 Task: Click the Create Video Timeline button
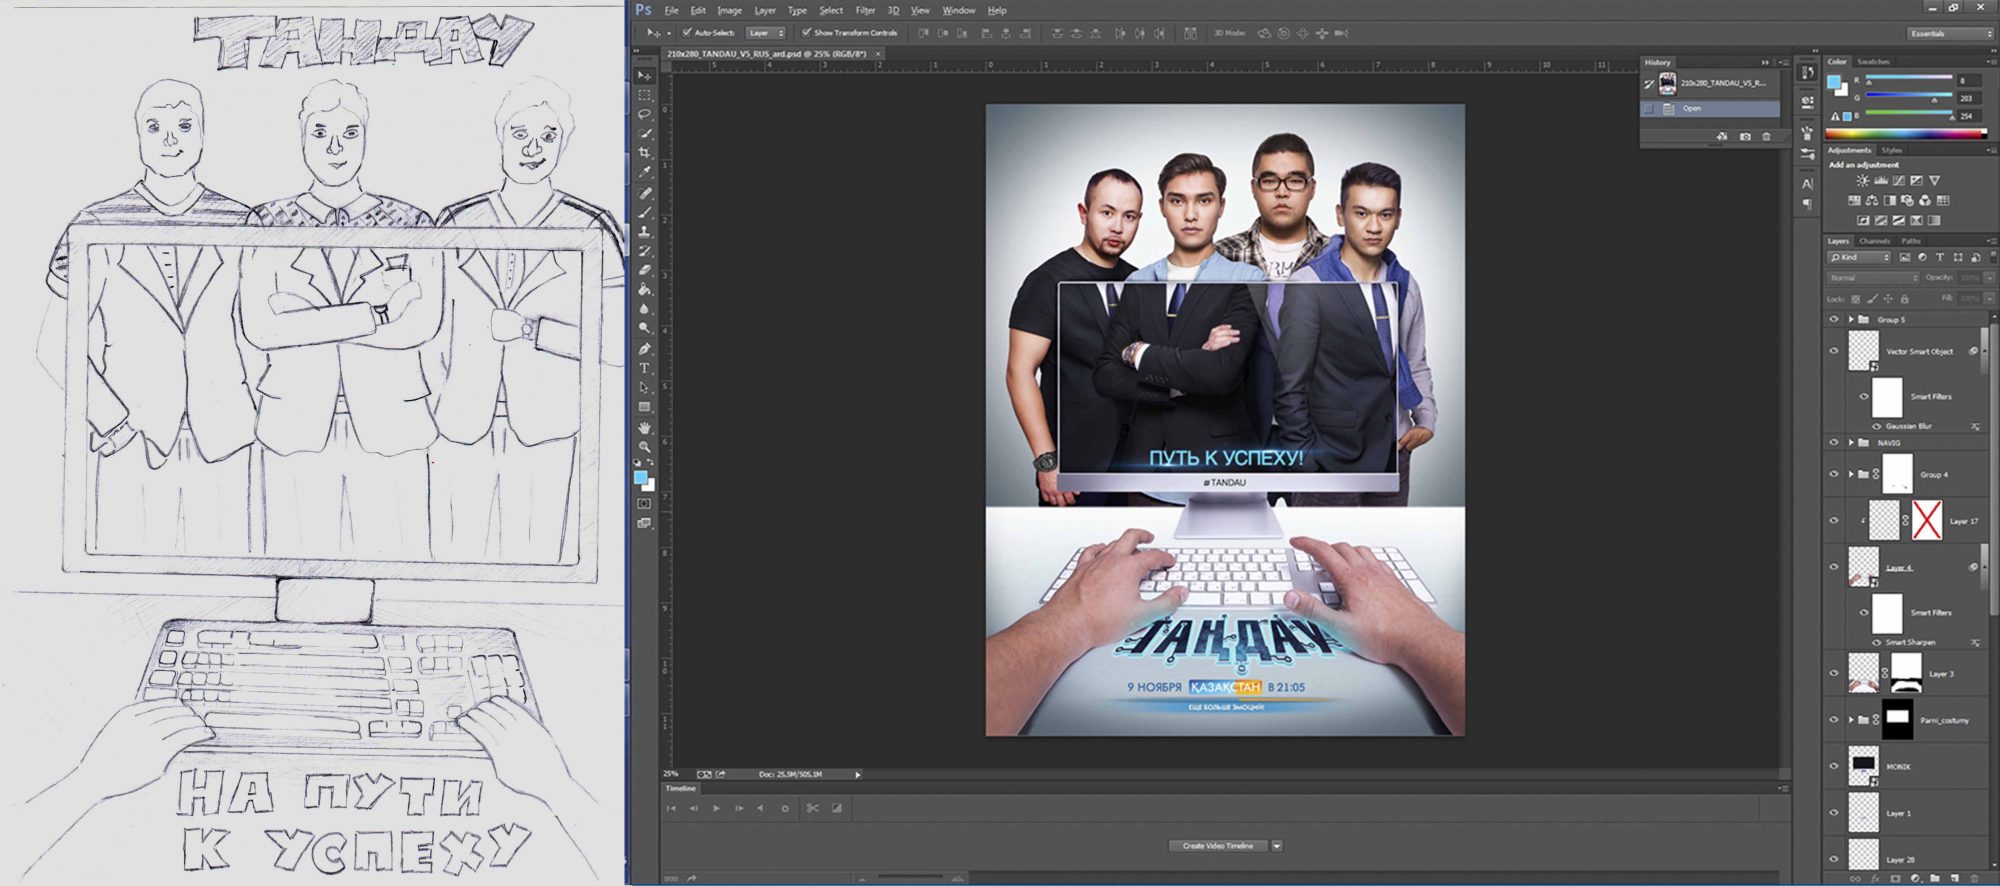1217,846
